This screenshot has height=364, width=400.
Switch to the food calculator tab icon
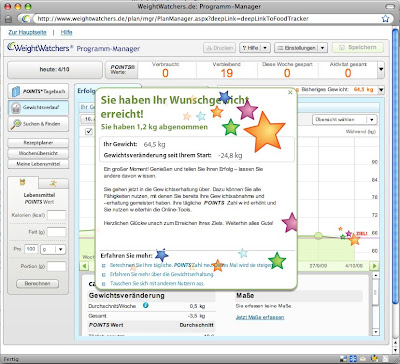[x=23, y=182]
